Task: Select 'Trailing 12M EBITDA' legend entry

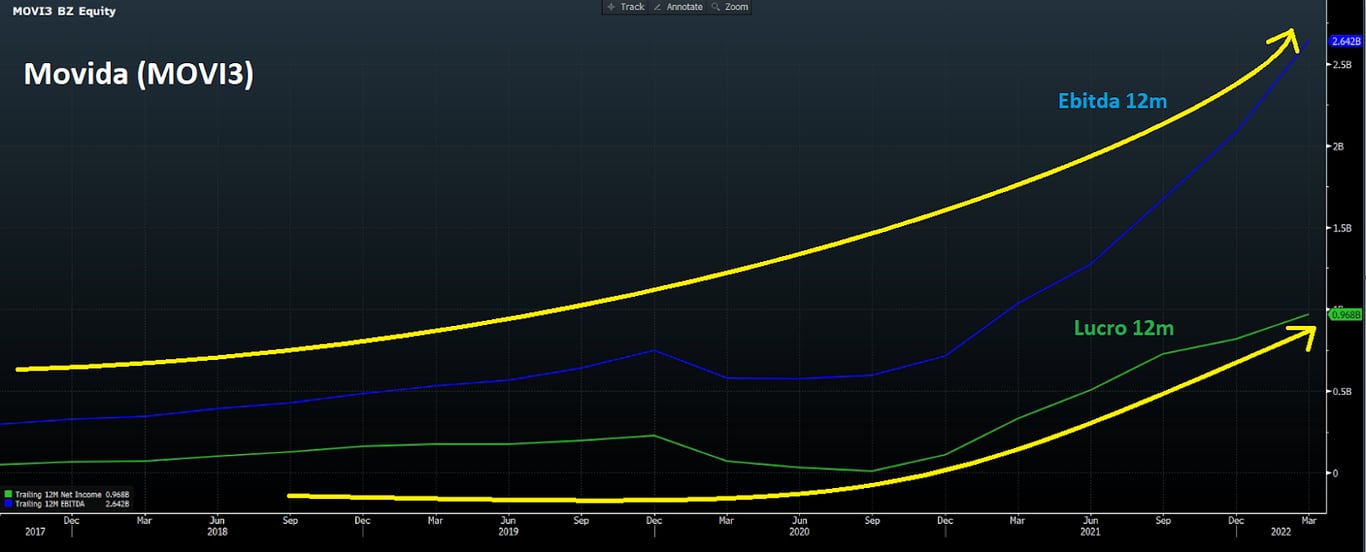Action: pos(50,504)
